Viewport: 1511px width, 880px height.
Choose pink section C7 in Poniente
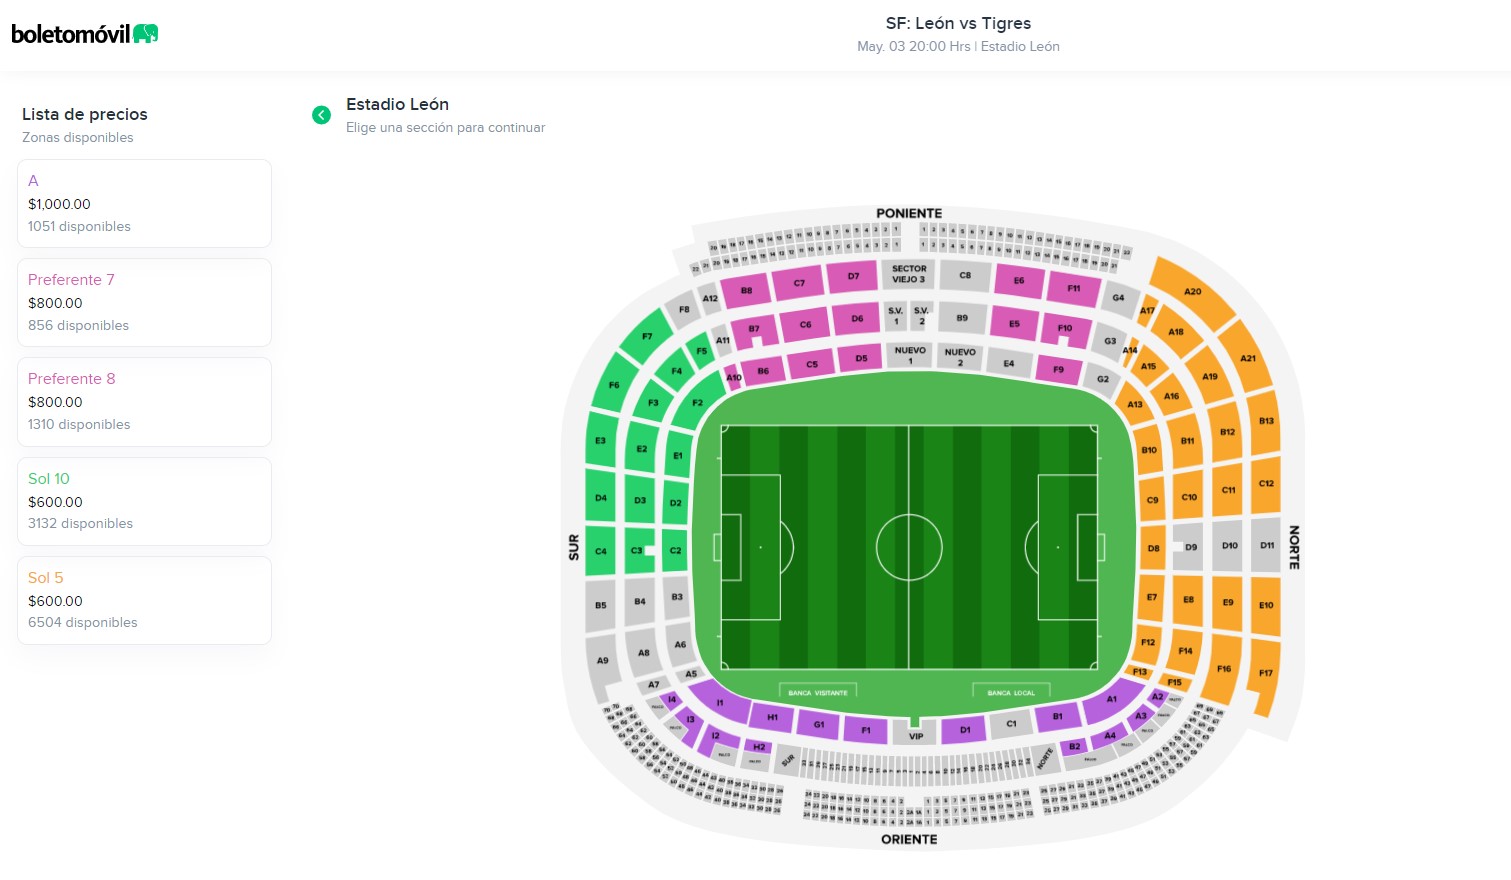(x=799, y=283)
